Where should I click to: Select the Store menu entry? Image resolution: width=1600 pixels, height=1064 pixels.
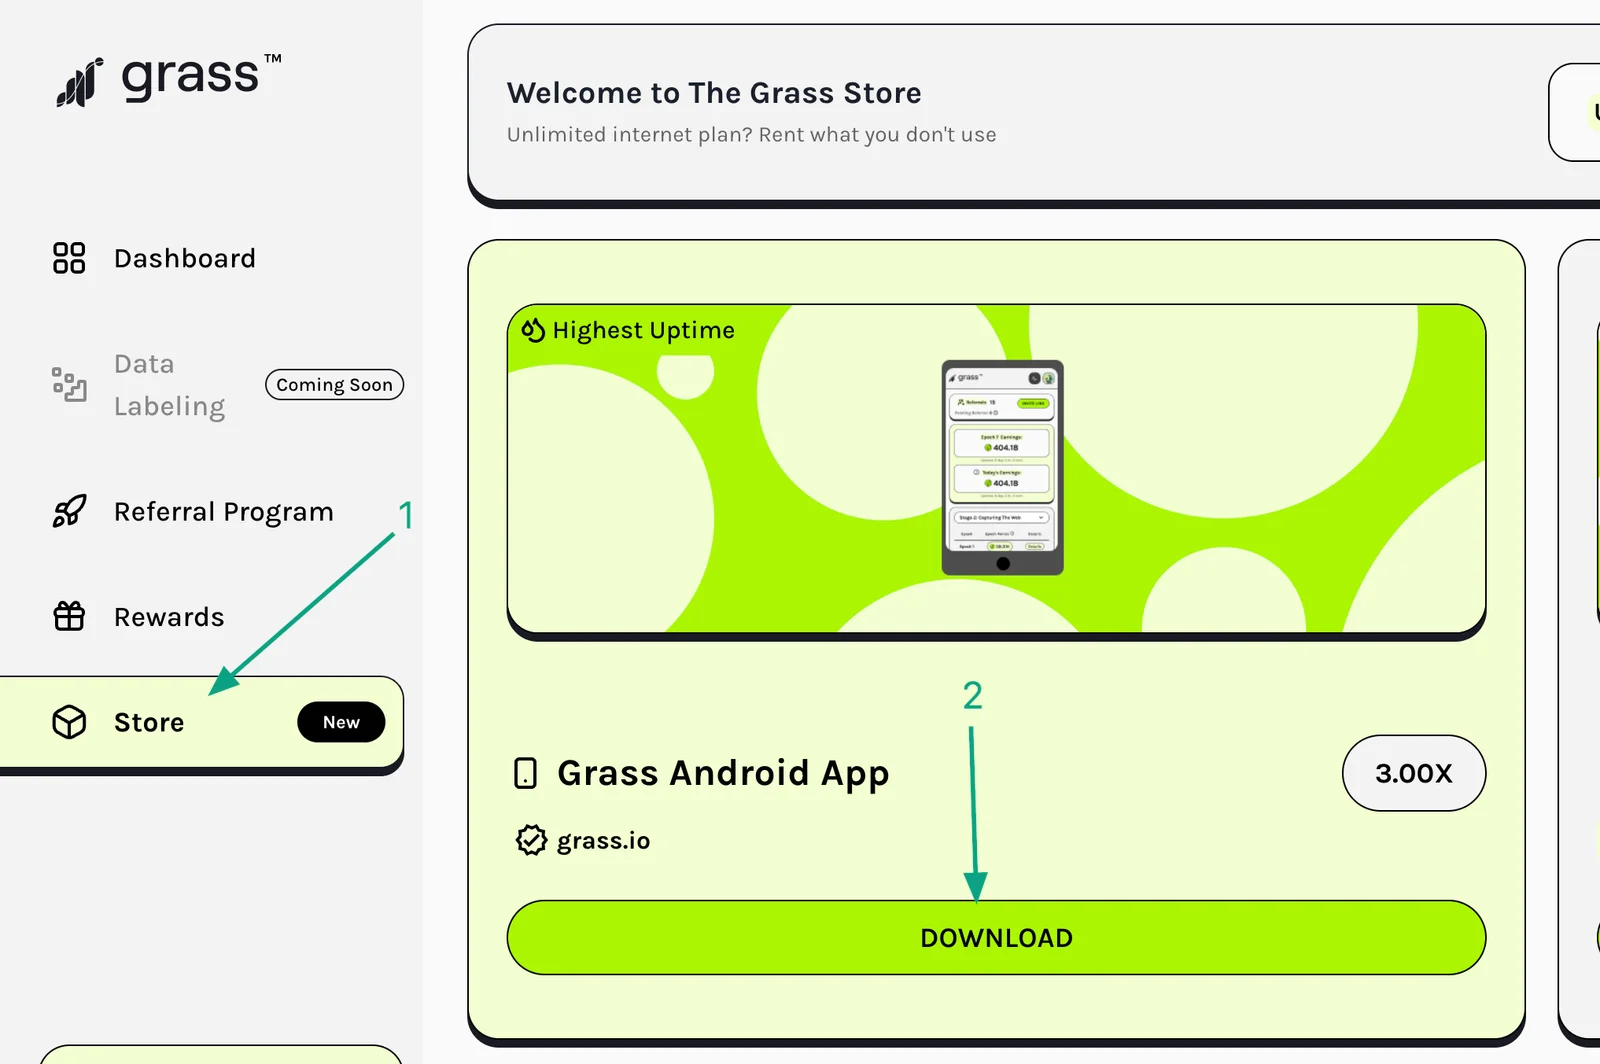[200, 722]
